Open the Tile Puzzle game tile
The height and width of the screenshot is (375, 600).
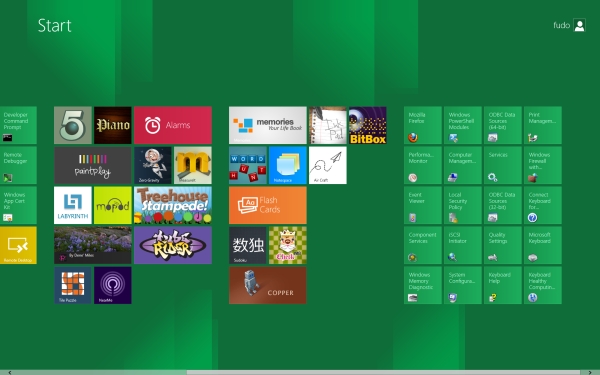[x=73, y=285]
